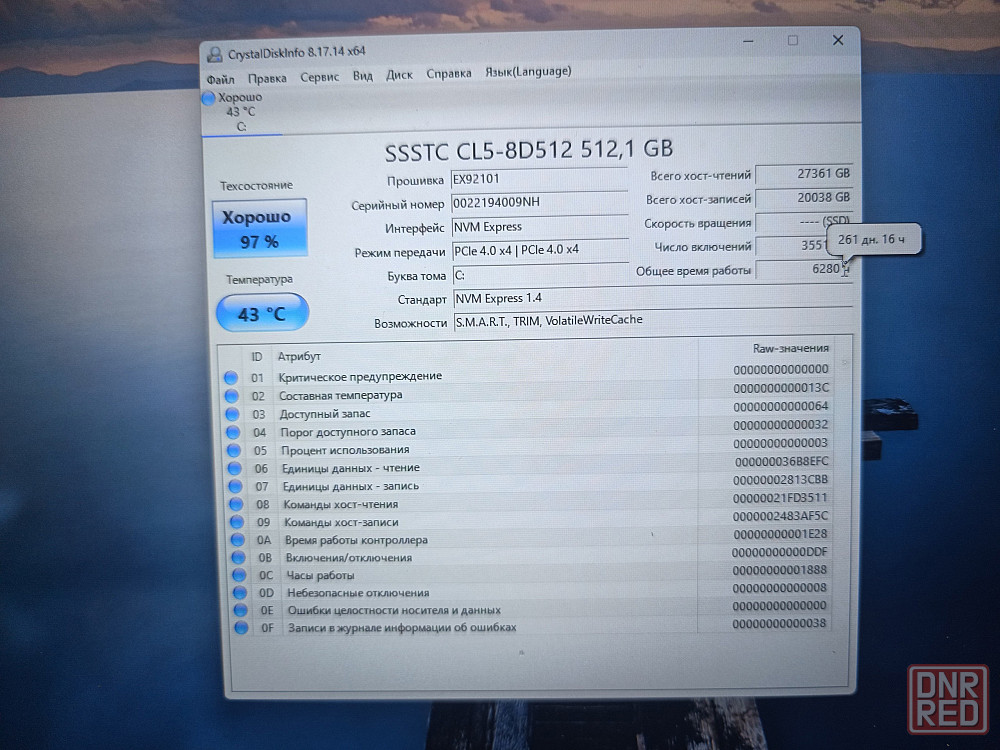Select the Хорошо 43 °C disk C: tab
Image resolution: width=1000 pixels, height=750 pixels.
241,112
